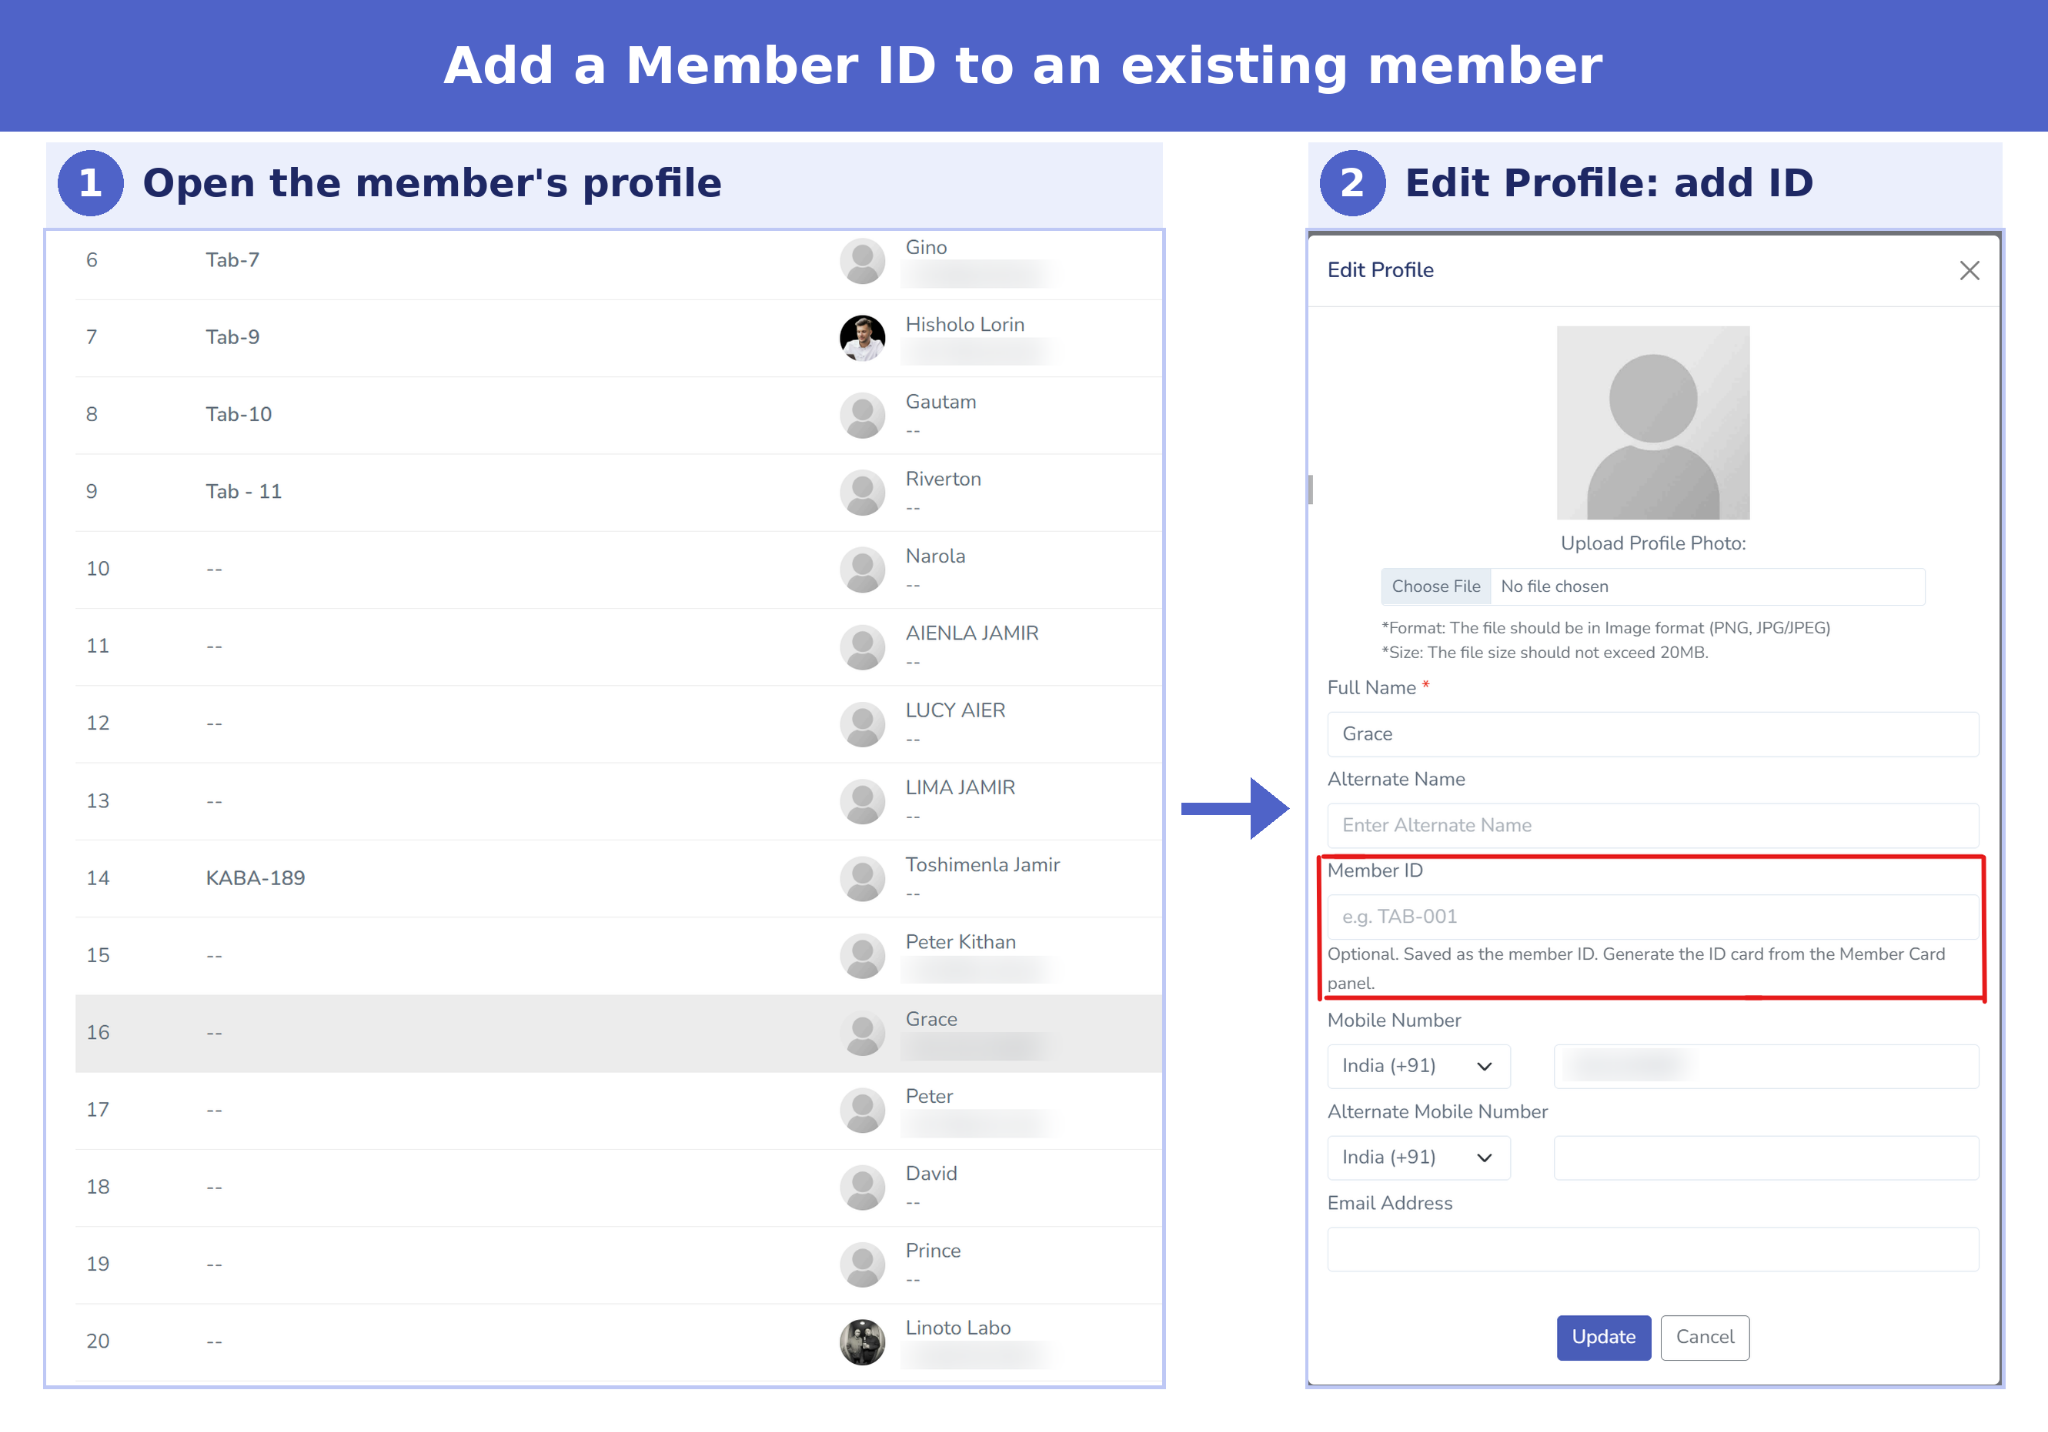Click Gino's avatar icon

[x=862, y=261]
